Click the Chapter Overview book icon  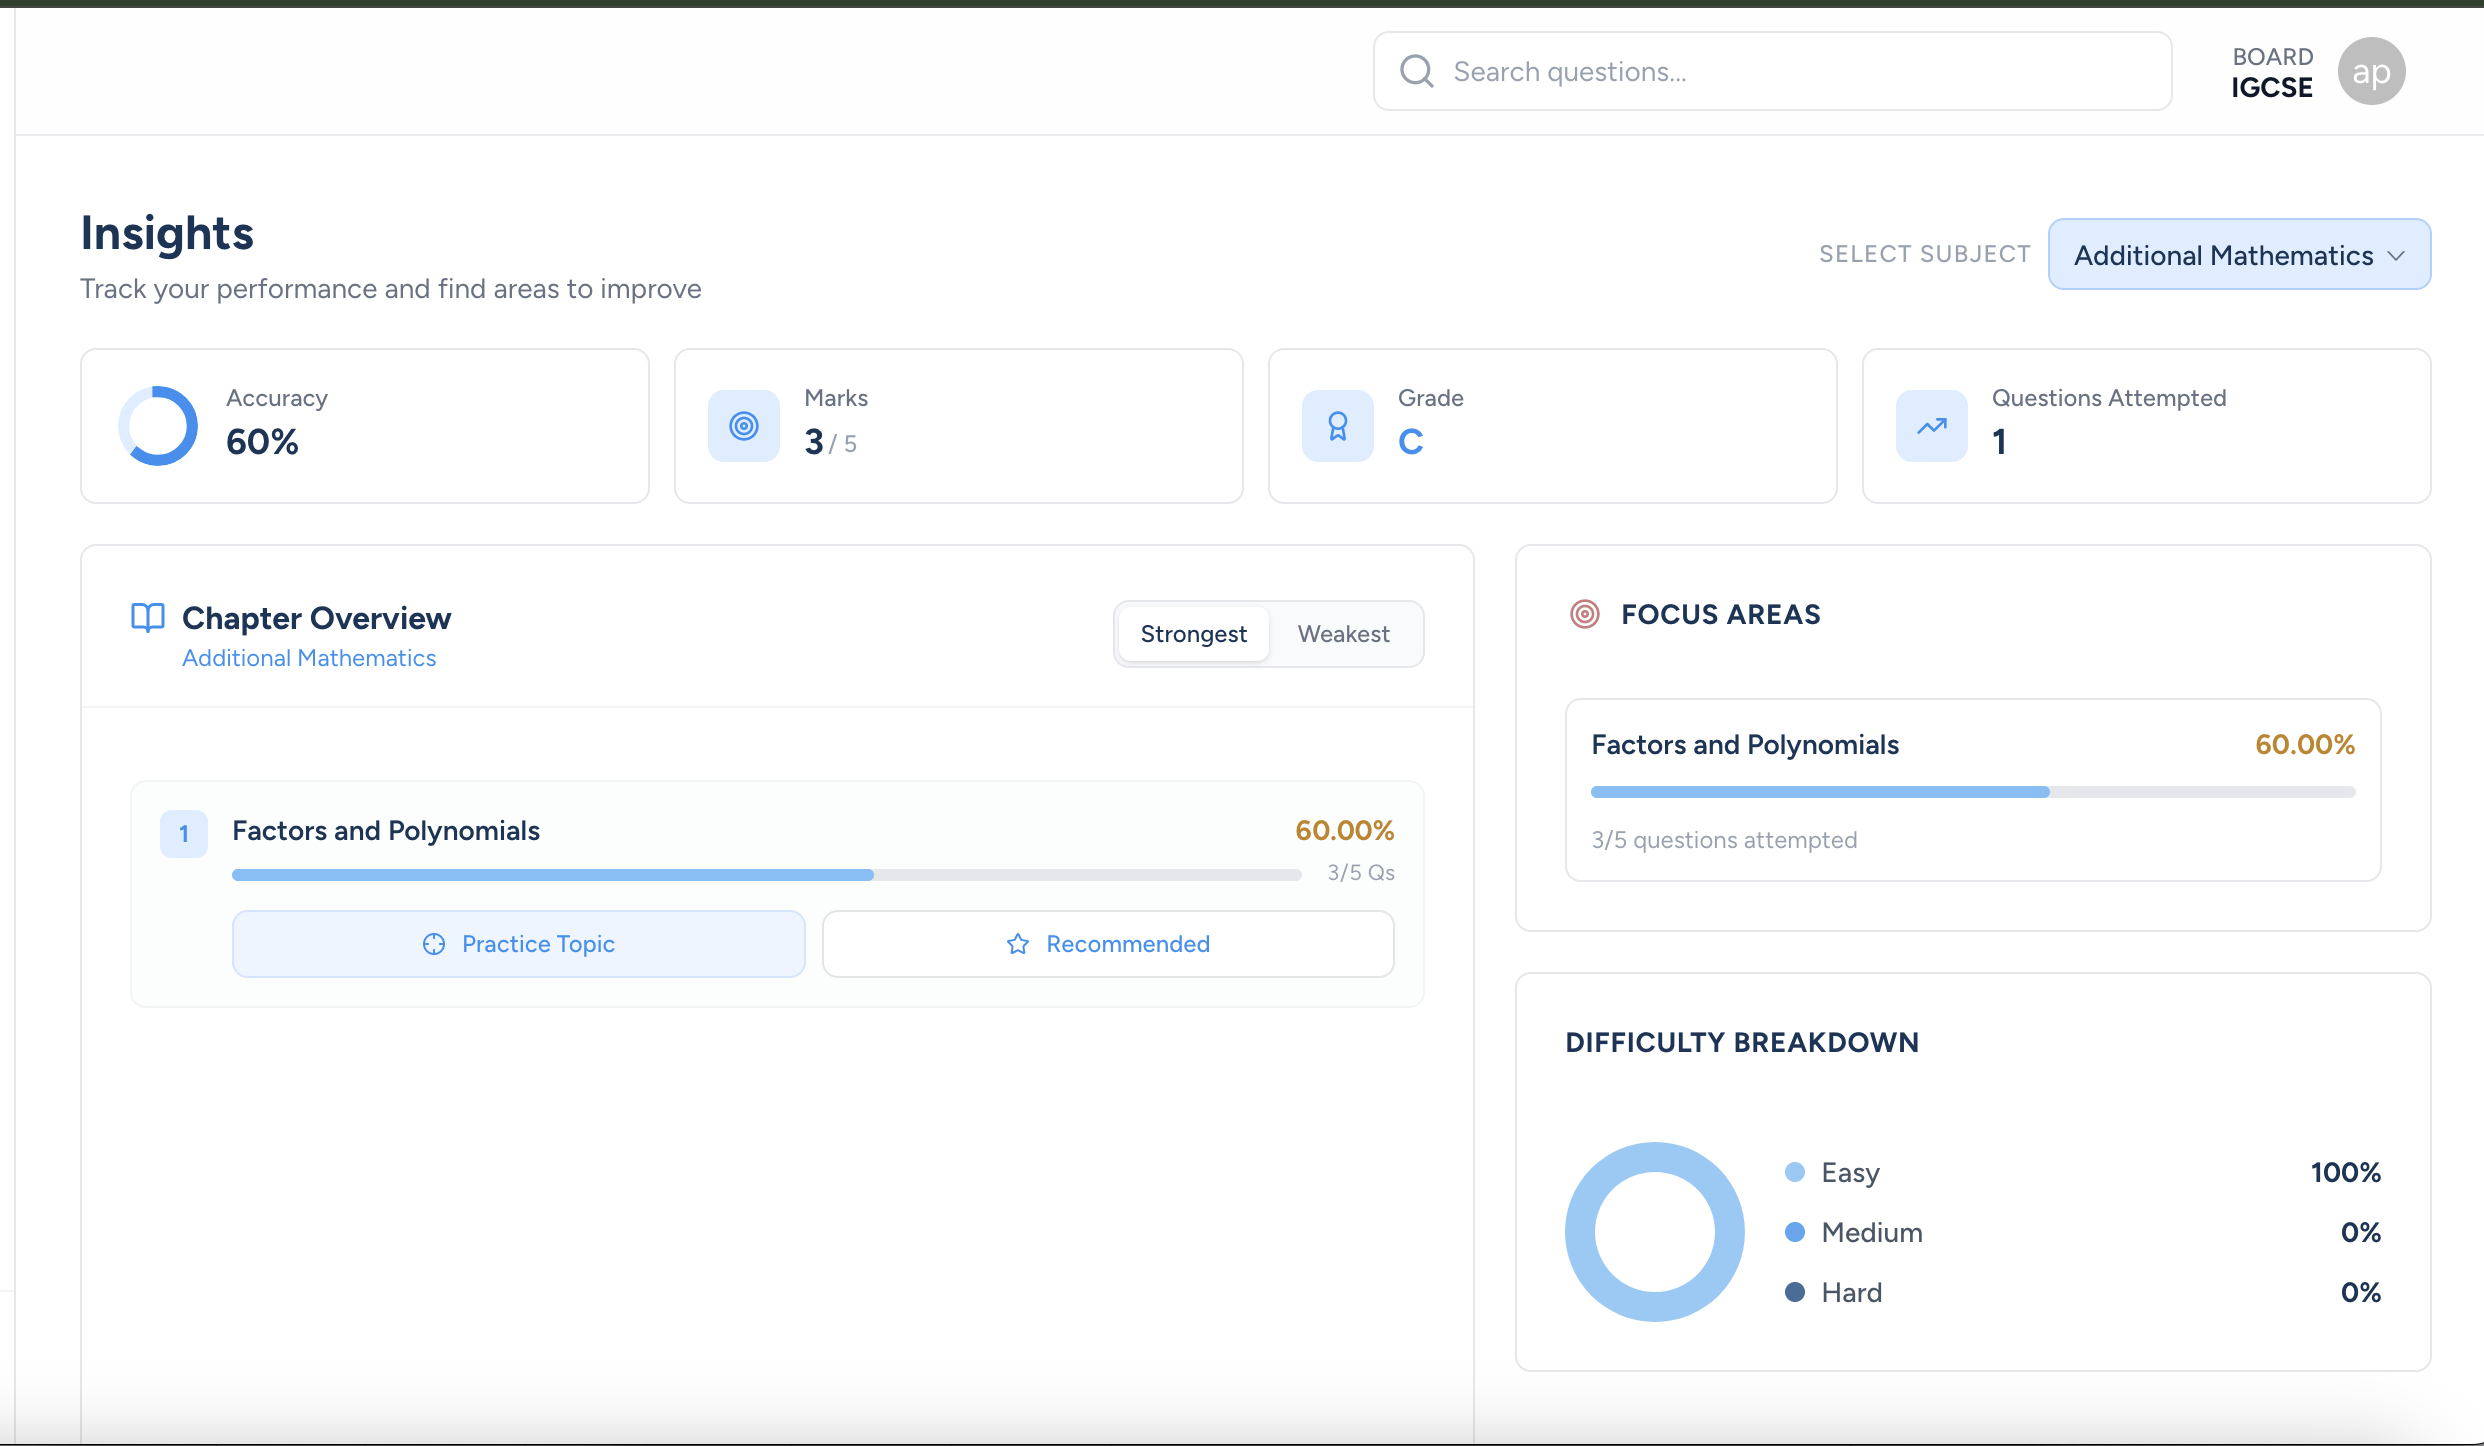[146, 617]
